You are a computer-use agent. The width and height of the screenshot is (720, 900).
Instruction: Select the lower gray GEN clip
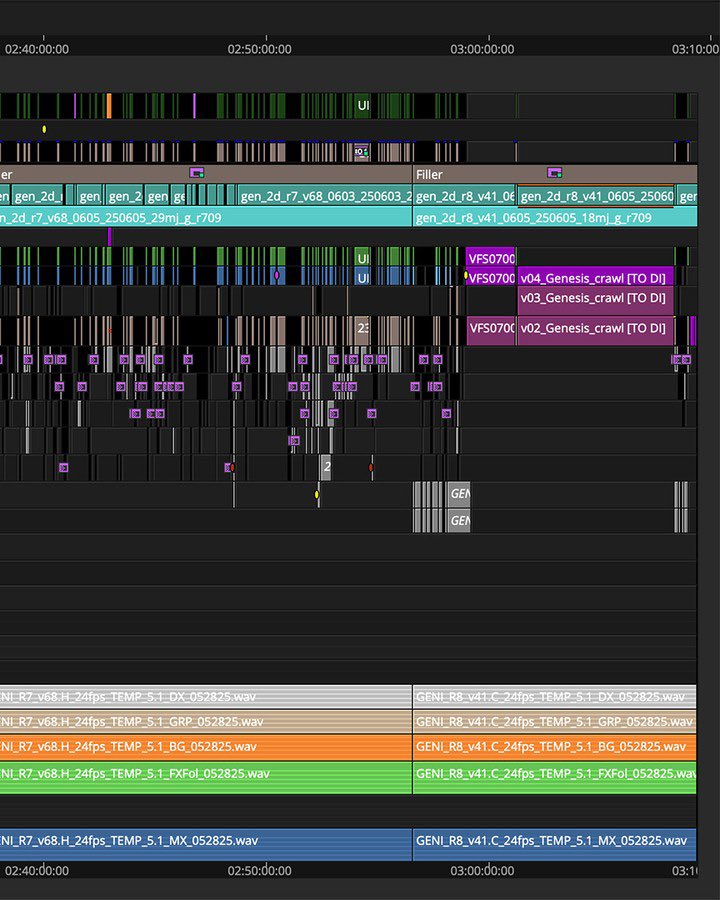pos(458,521)
